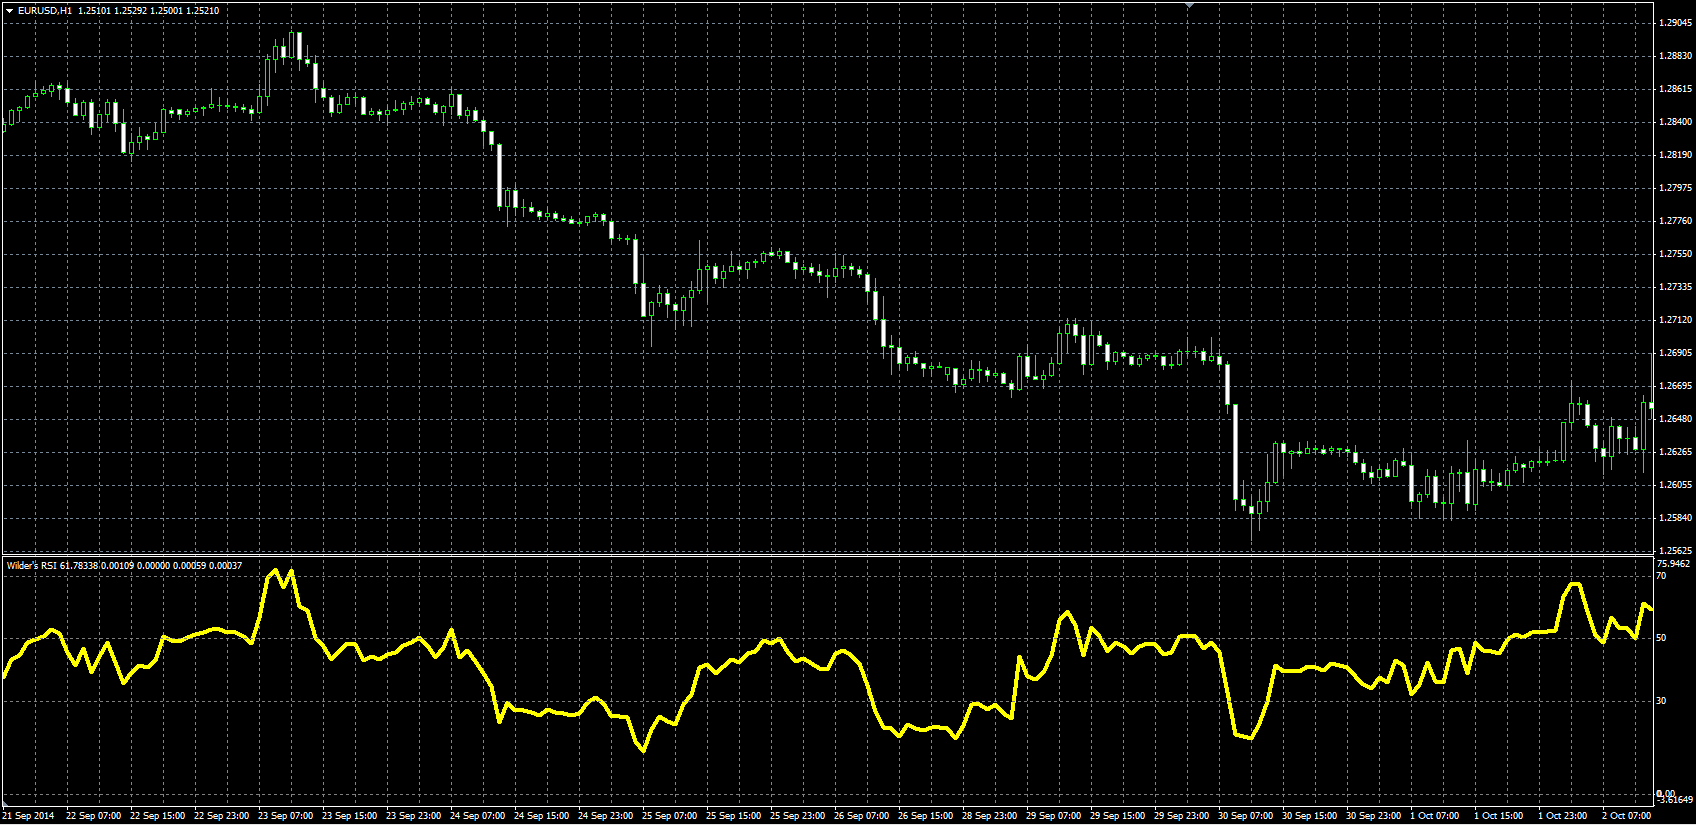Click the 26 Sep 07:00 time label
This screenshot has height=826, width=1696.
[861, 816]
